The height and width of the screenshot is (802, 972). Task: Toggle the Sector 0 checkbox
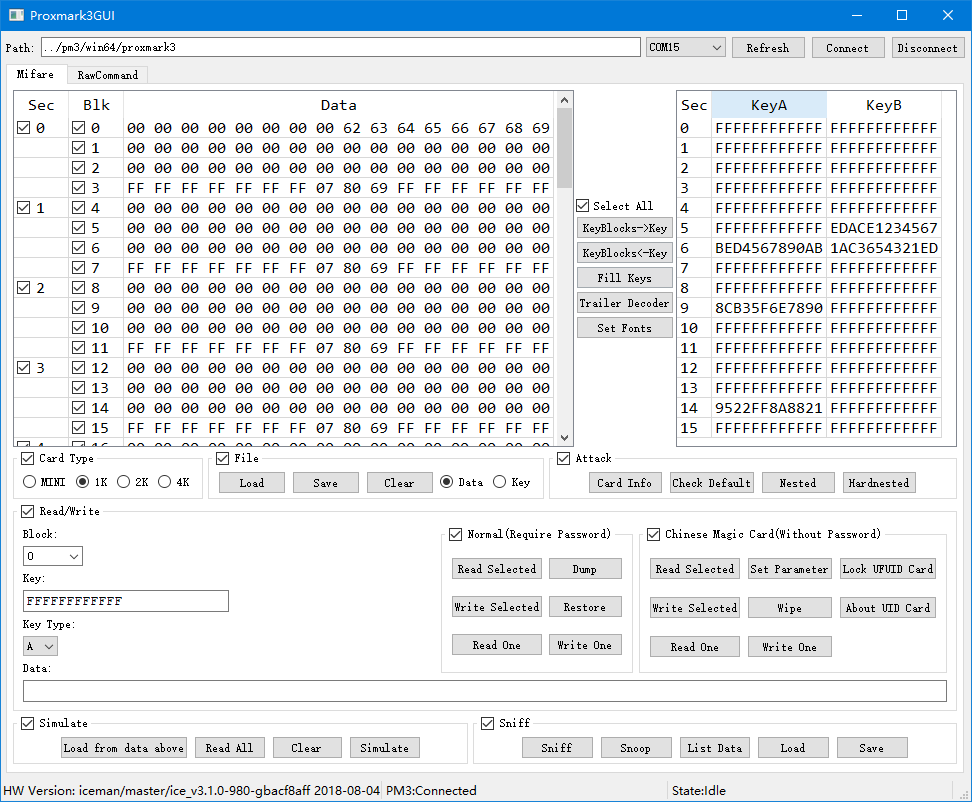click(24, 128)
